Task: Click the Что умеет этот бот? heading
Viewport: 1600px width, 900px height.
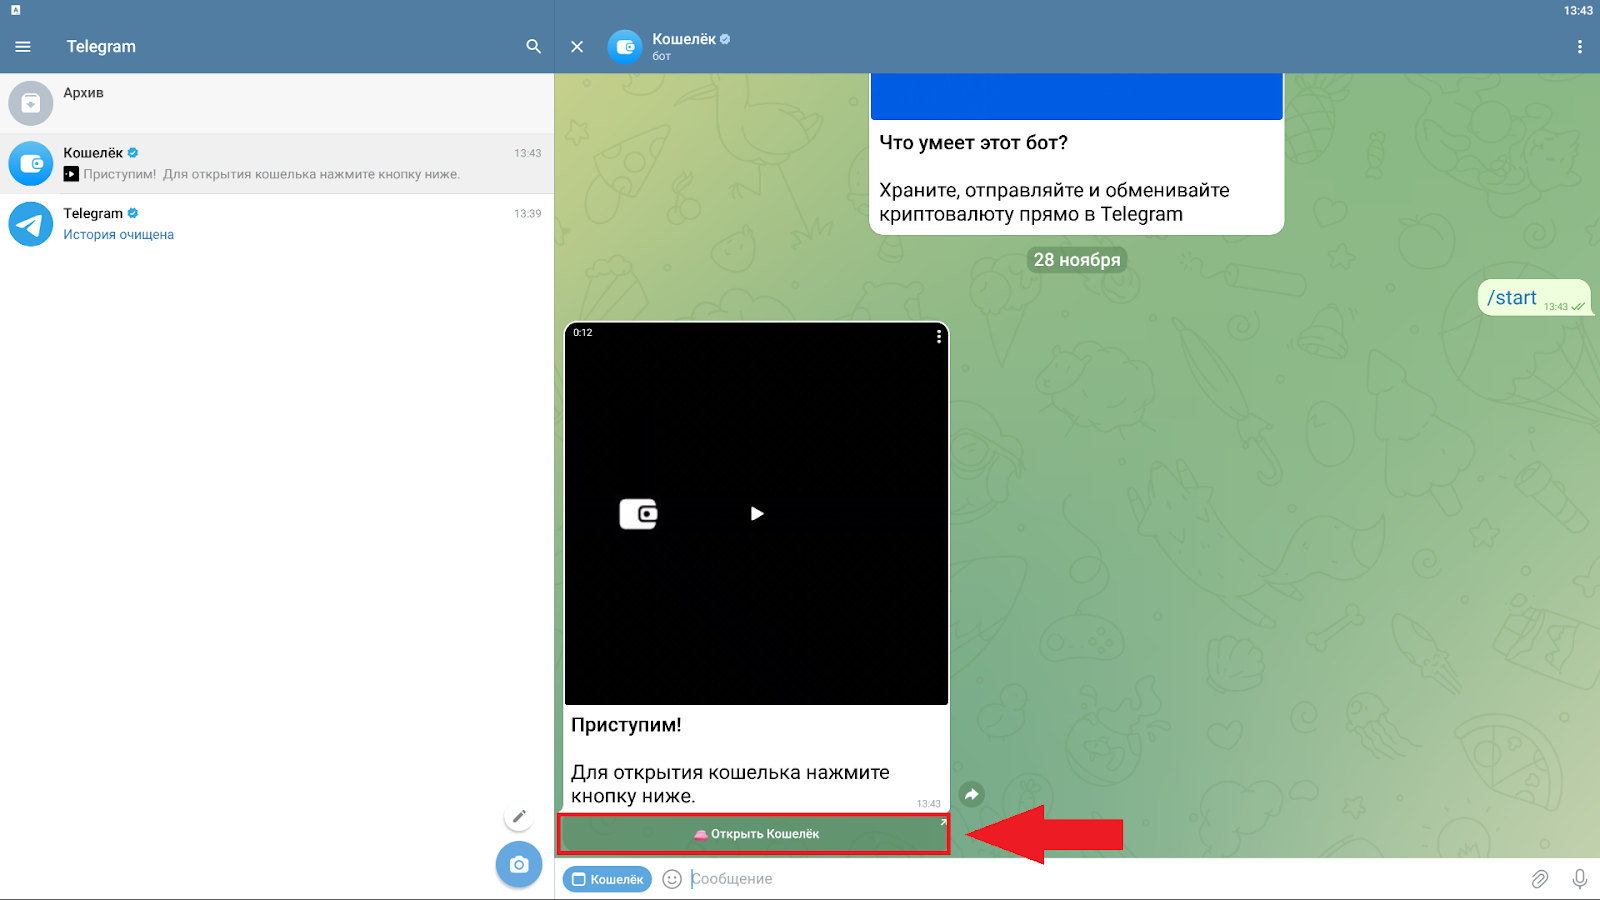Action: [x=973, y=143]
